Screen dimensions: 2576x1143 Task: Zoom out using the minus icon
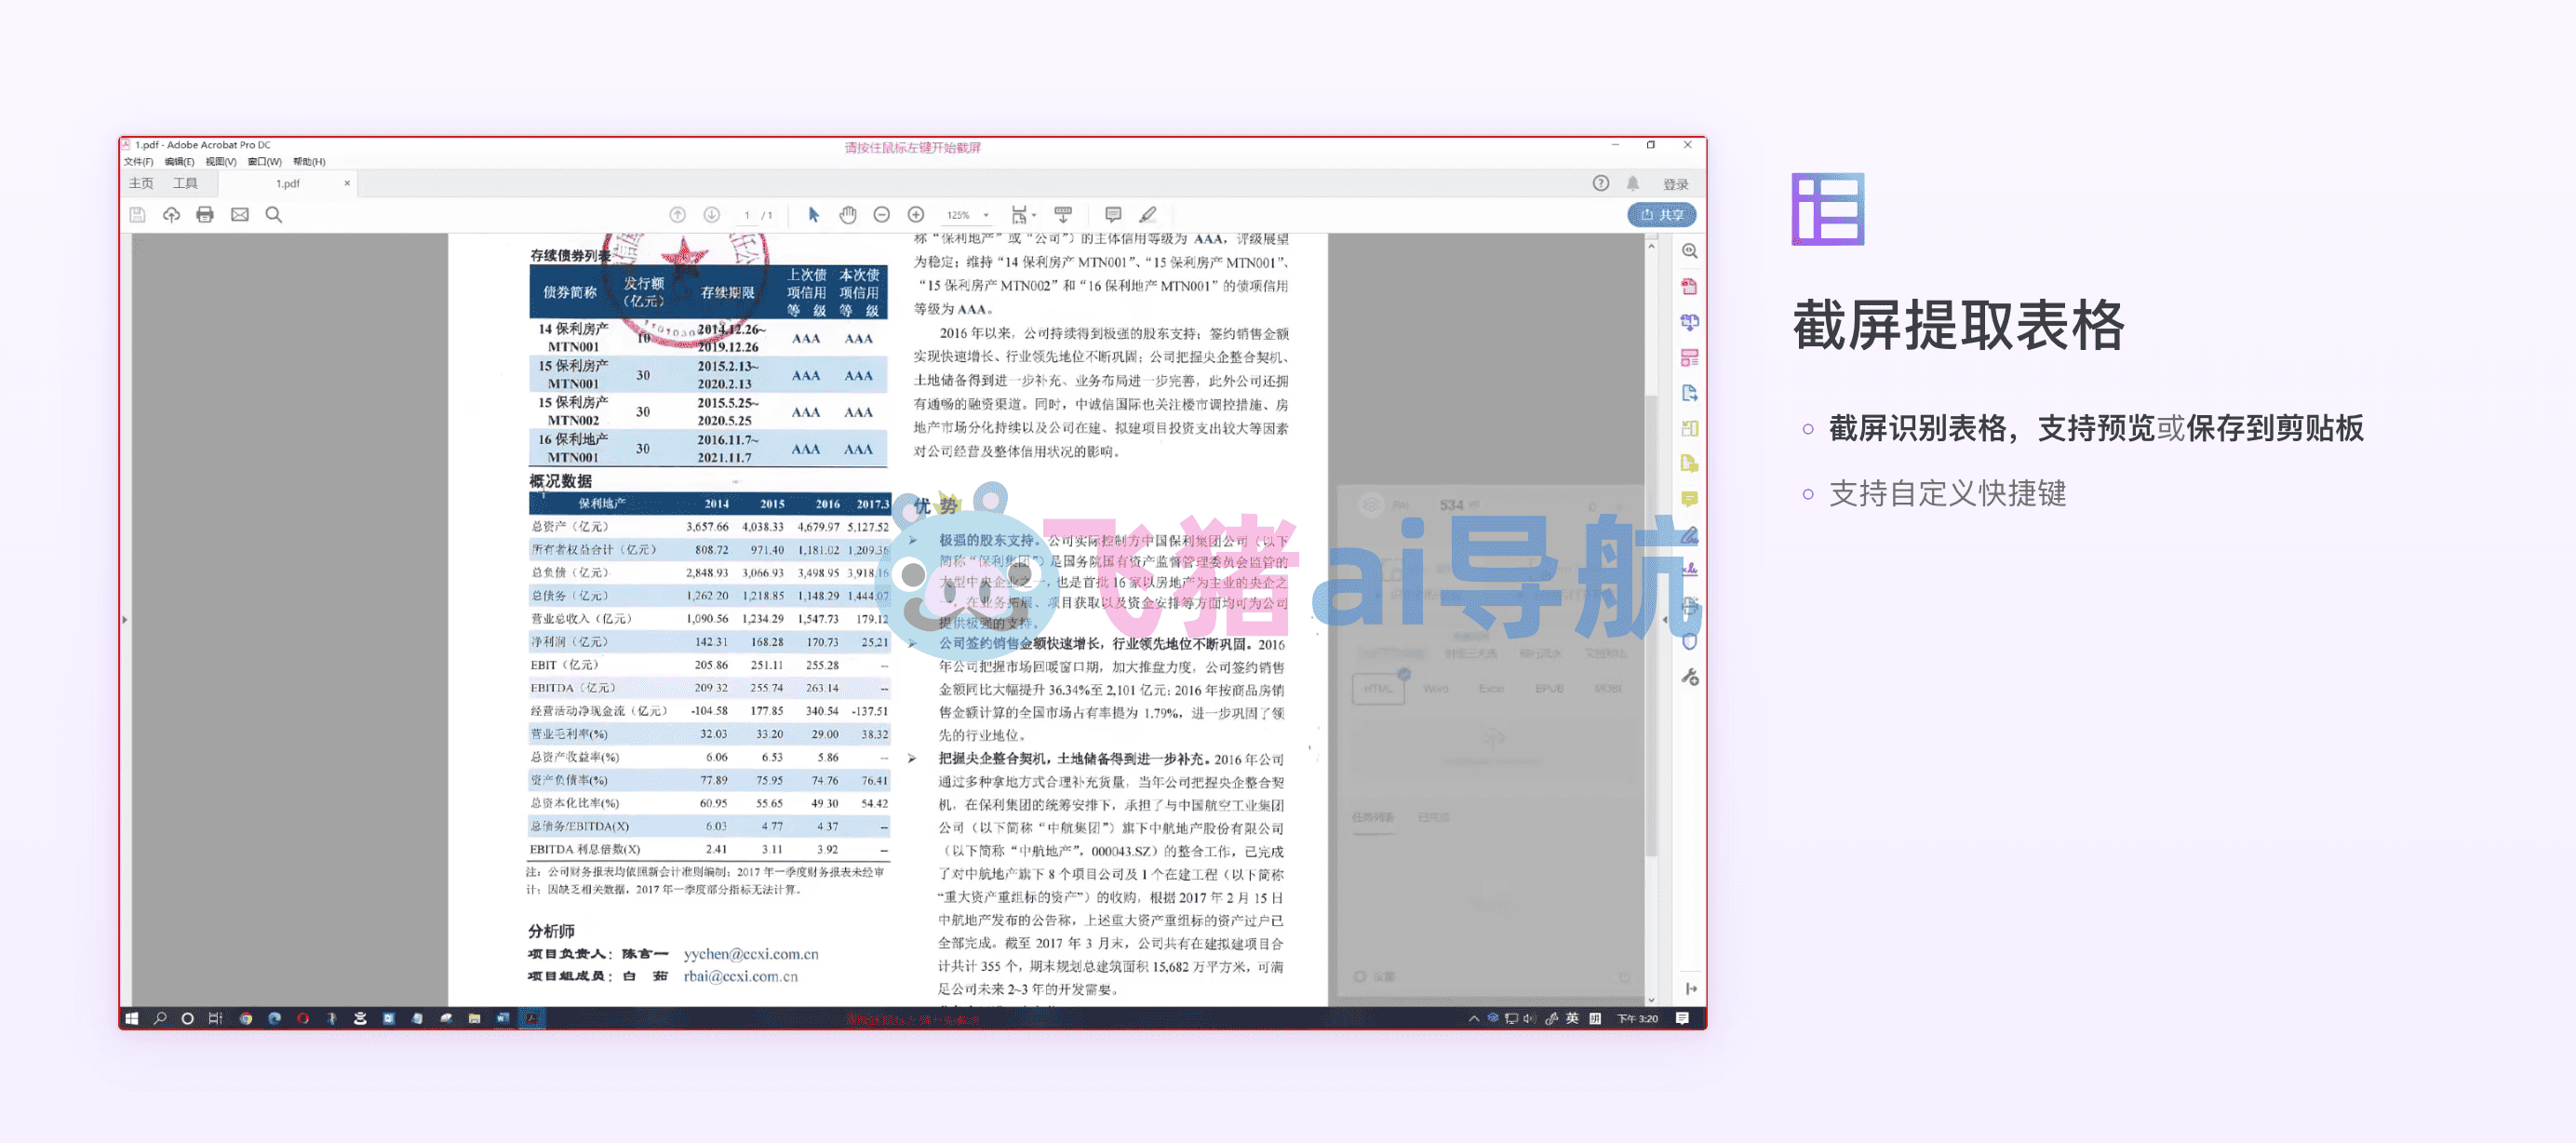(x=881, y=214)
